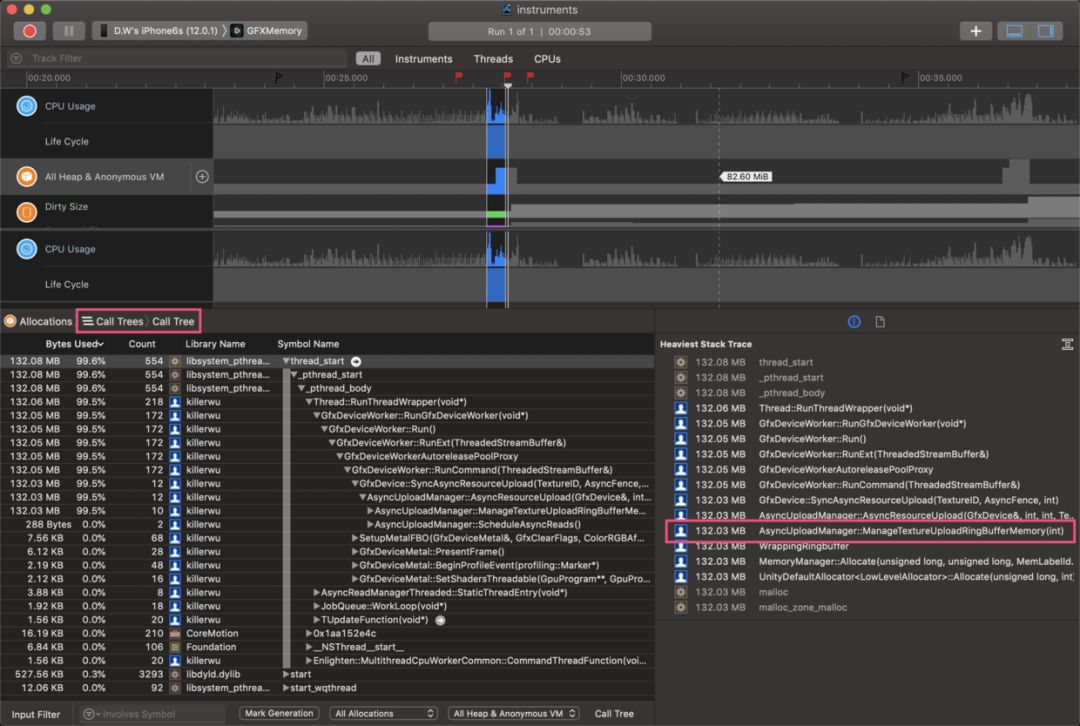Sort by the Count column header
The height and width of the screenshot is (726, 1080).
tap(142, 344)
